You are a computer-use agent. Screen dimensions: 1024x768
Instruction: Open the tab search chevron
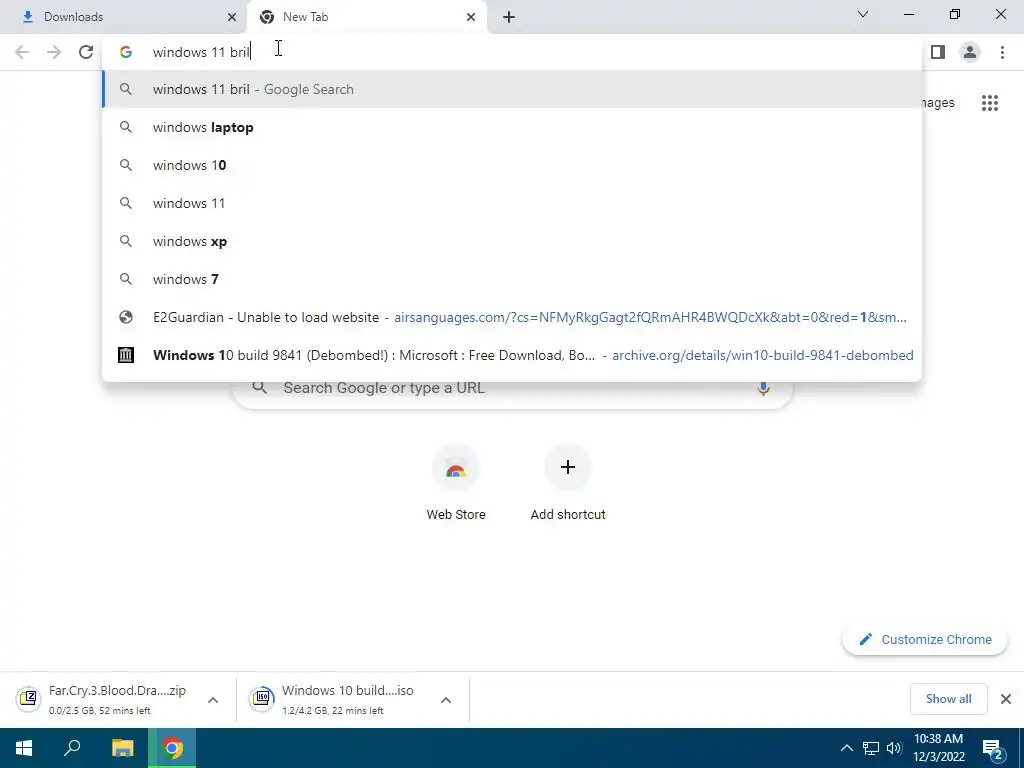pyautogui.click(x=863, y=14)
